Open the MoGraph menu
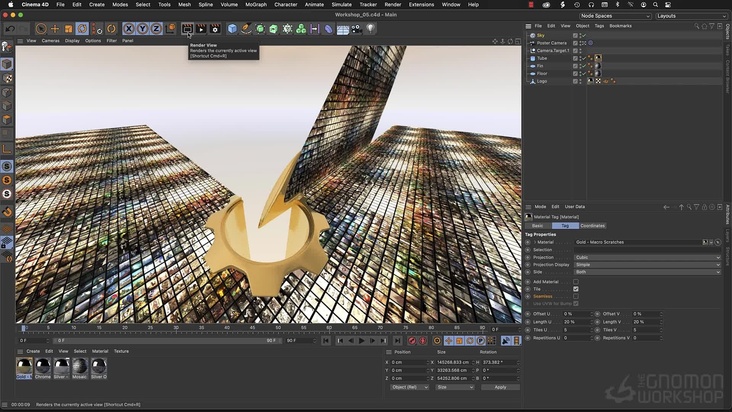Screen dimensions: 732x412 (x=256, y=5)
